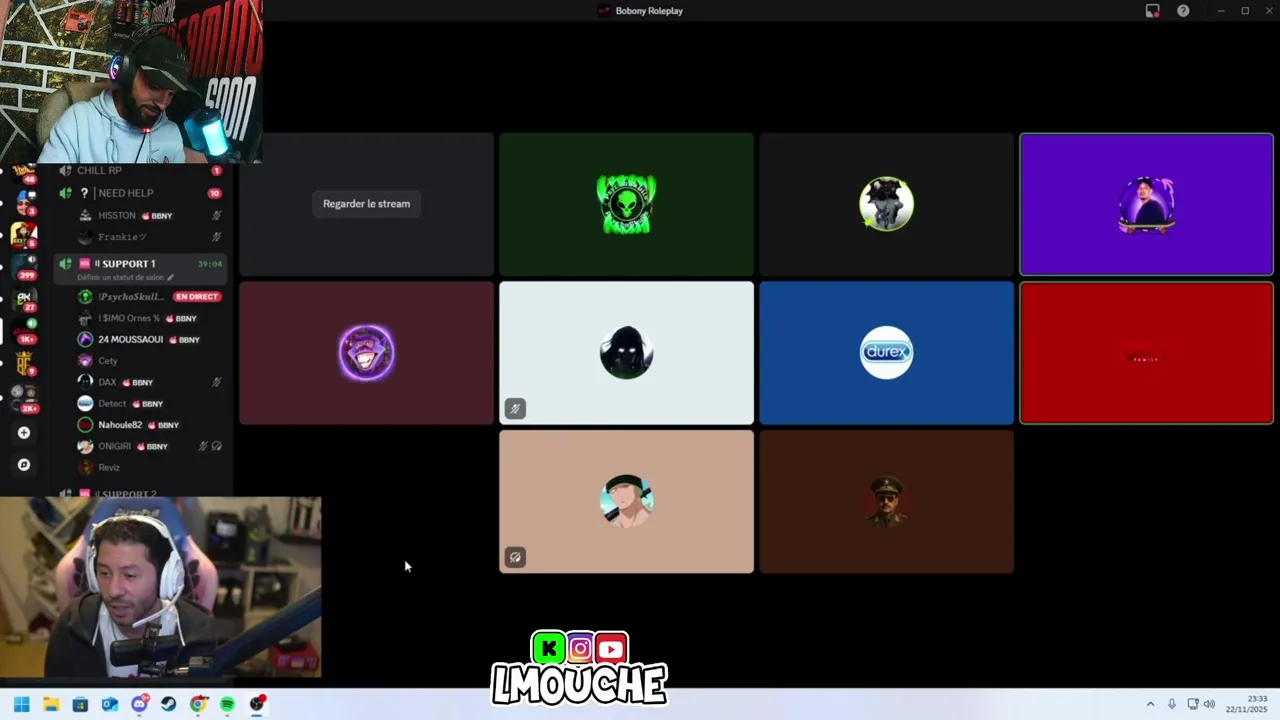
Task: Open the Discord inbox icon in title bar
Action: click(x=1152, y=11)
